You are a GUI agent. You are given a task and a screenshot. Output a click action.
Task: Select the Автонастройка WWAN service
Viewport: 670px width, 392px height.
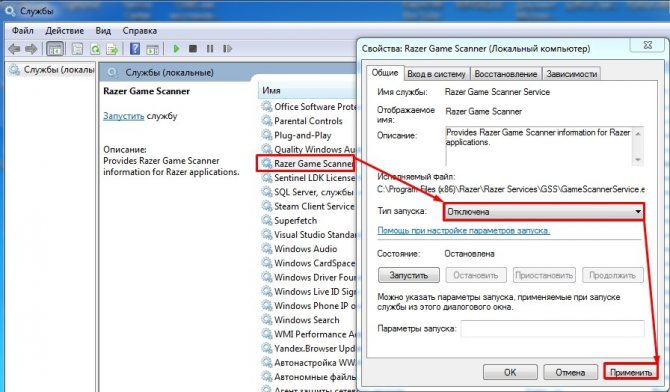309,363
